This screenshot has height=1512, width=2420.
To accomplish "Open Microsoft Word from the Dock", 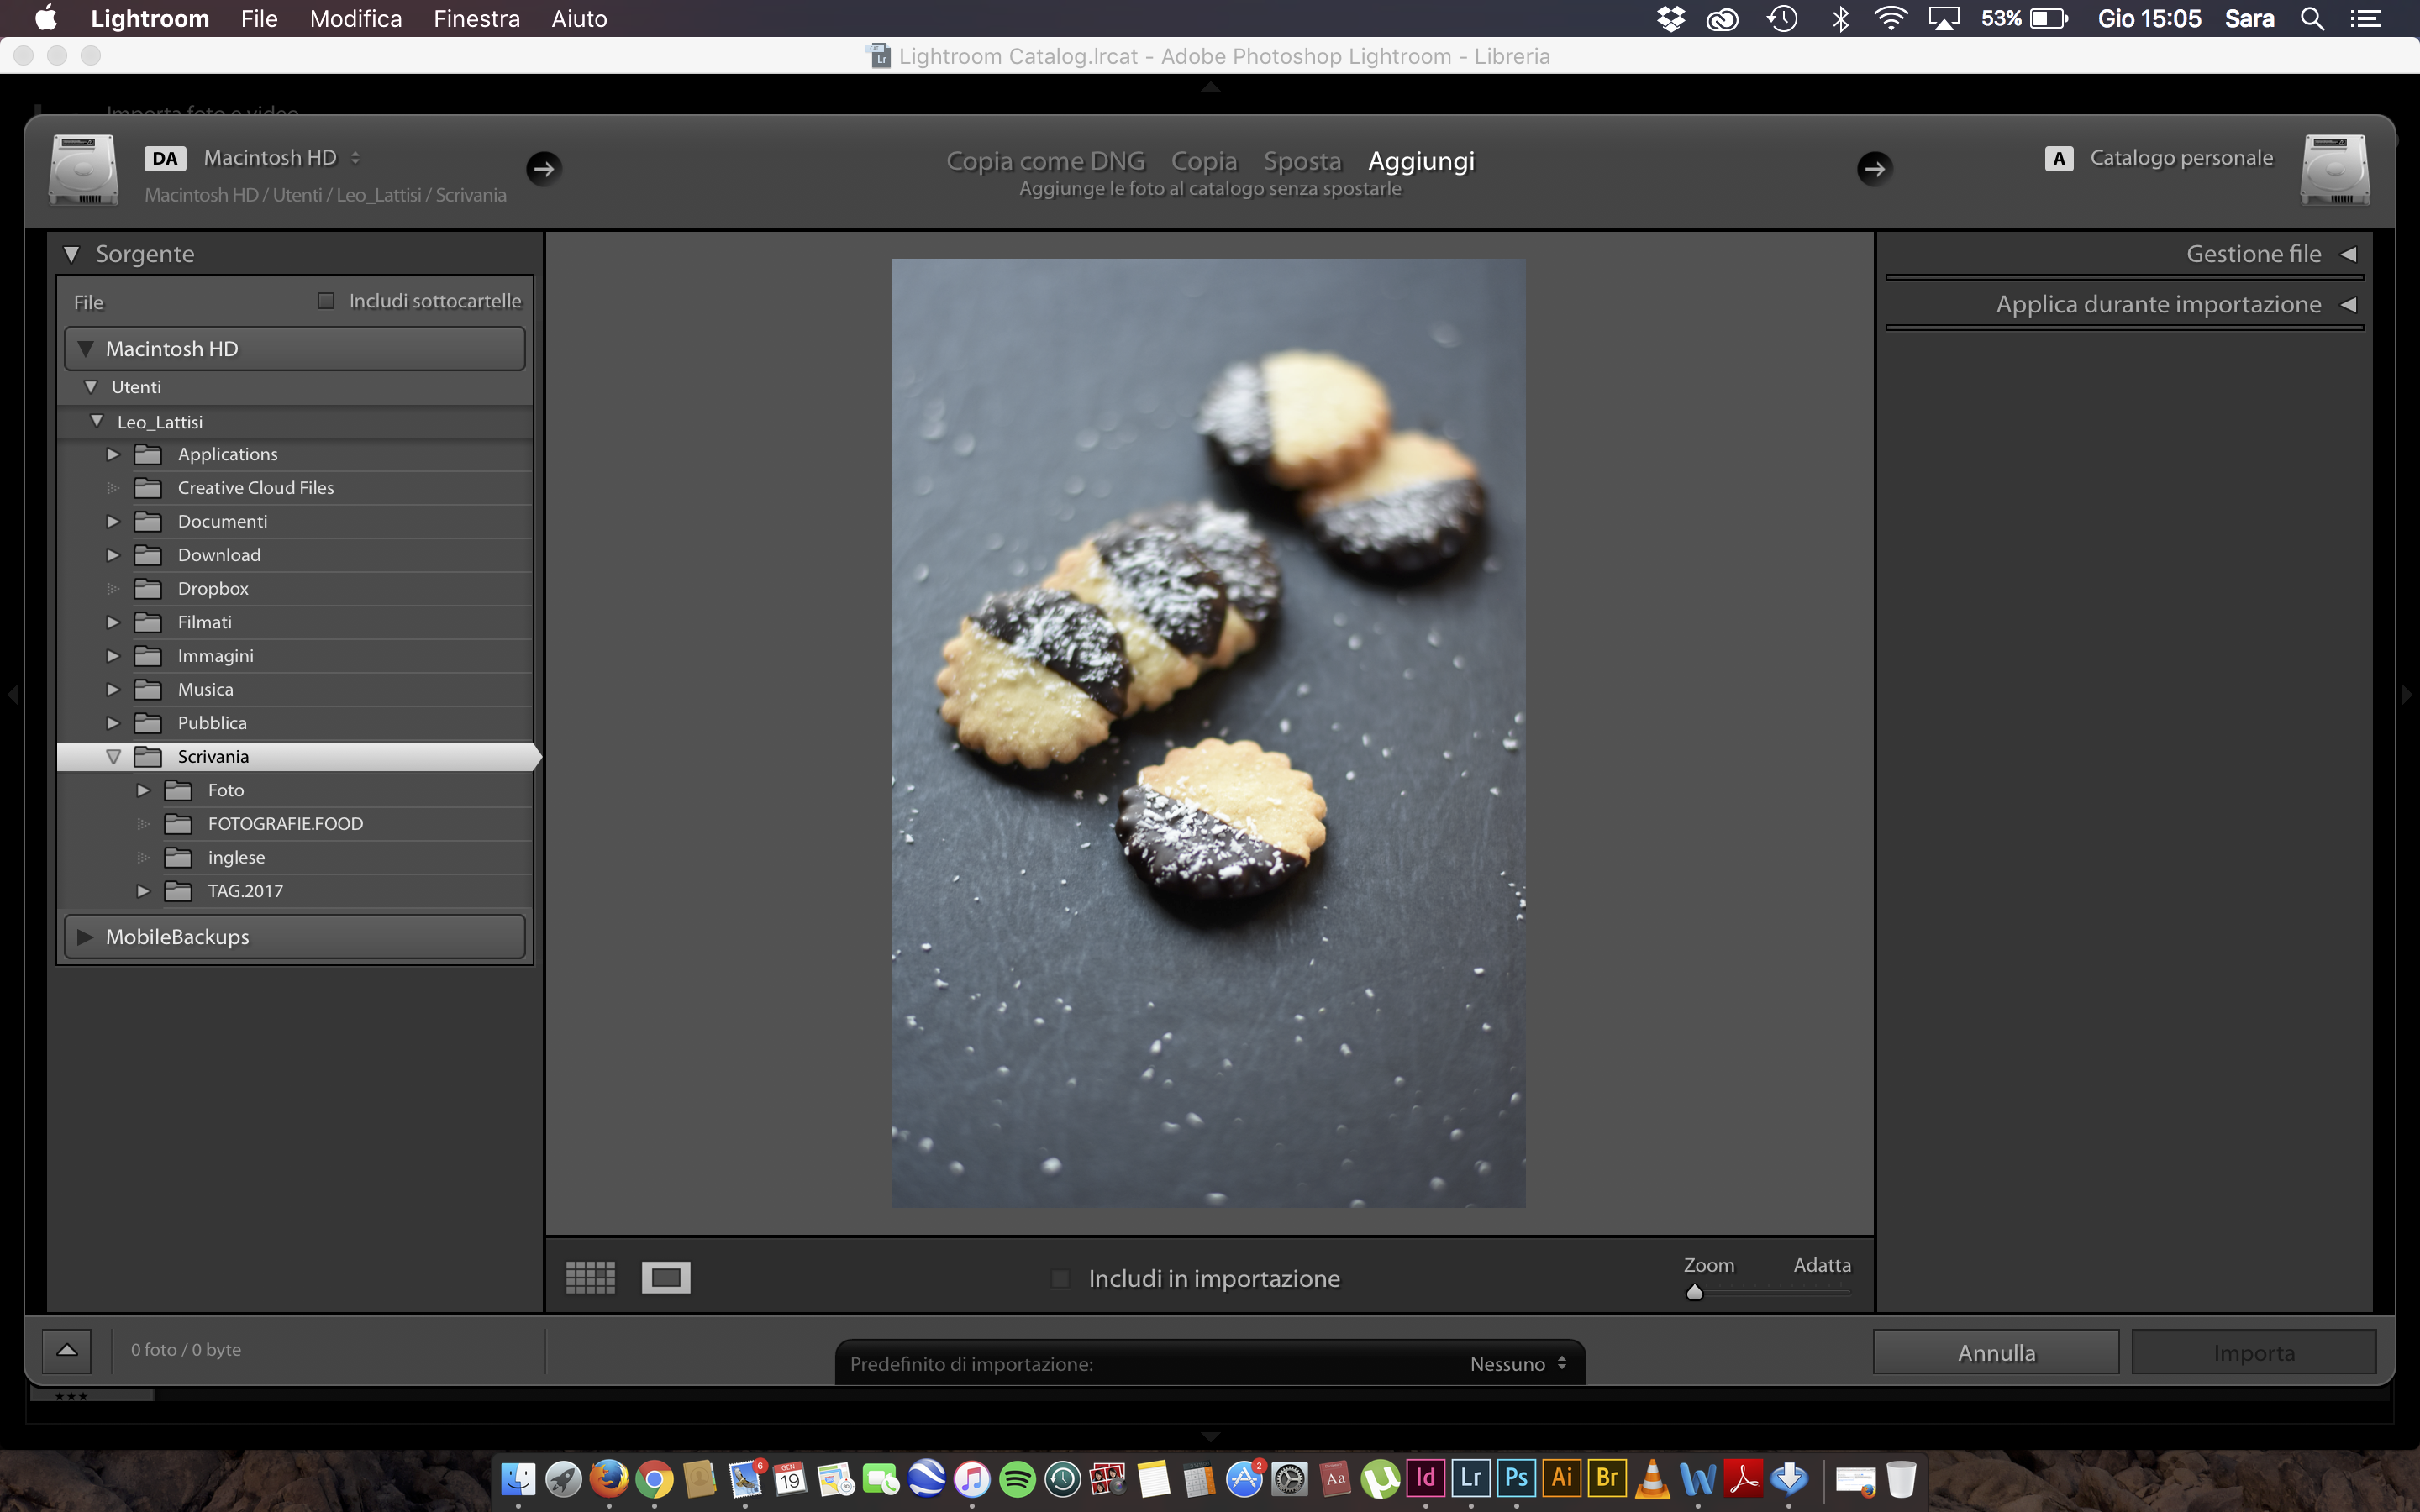I will tap(1698, 1478).
